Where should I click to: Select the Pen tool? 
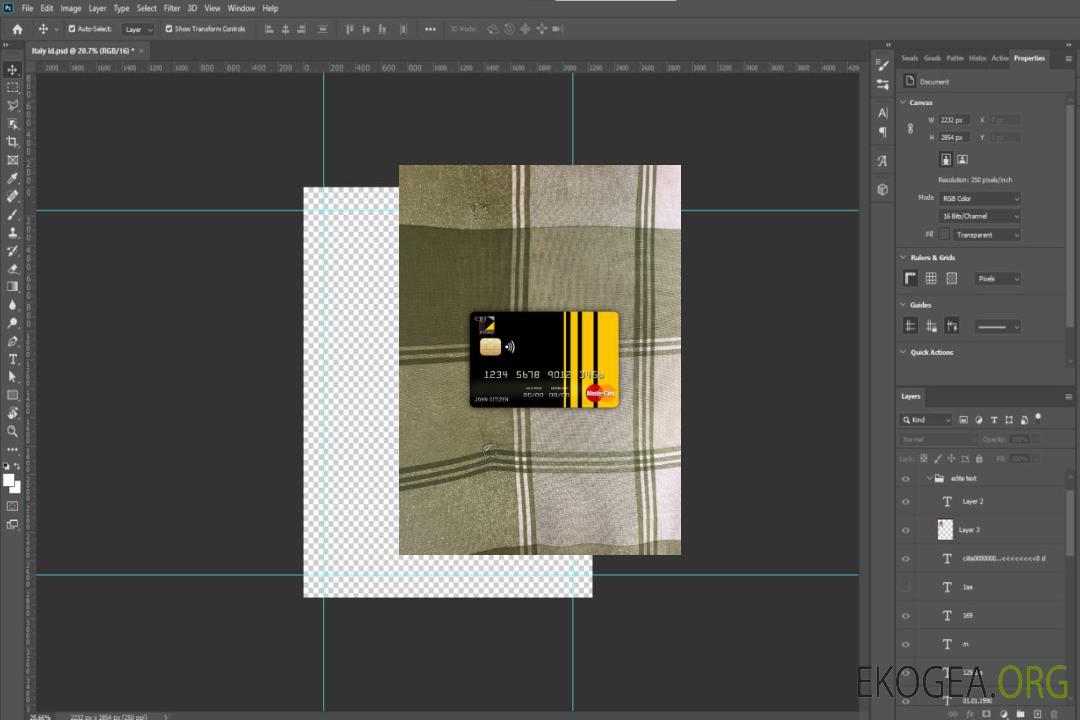pos(12,341)
